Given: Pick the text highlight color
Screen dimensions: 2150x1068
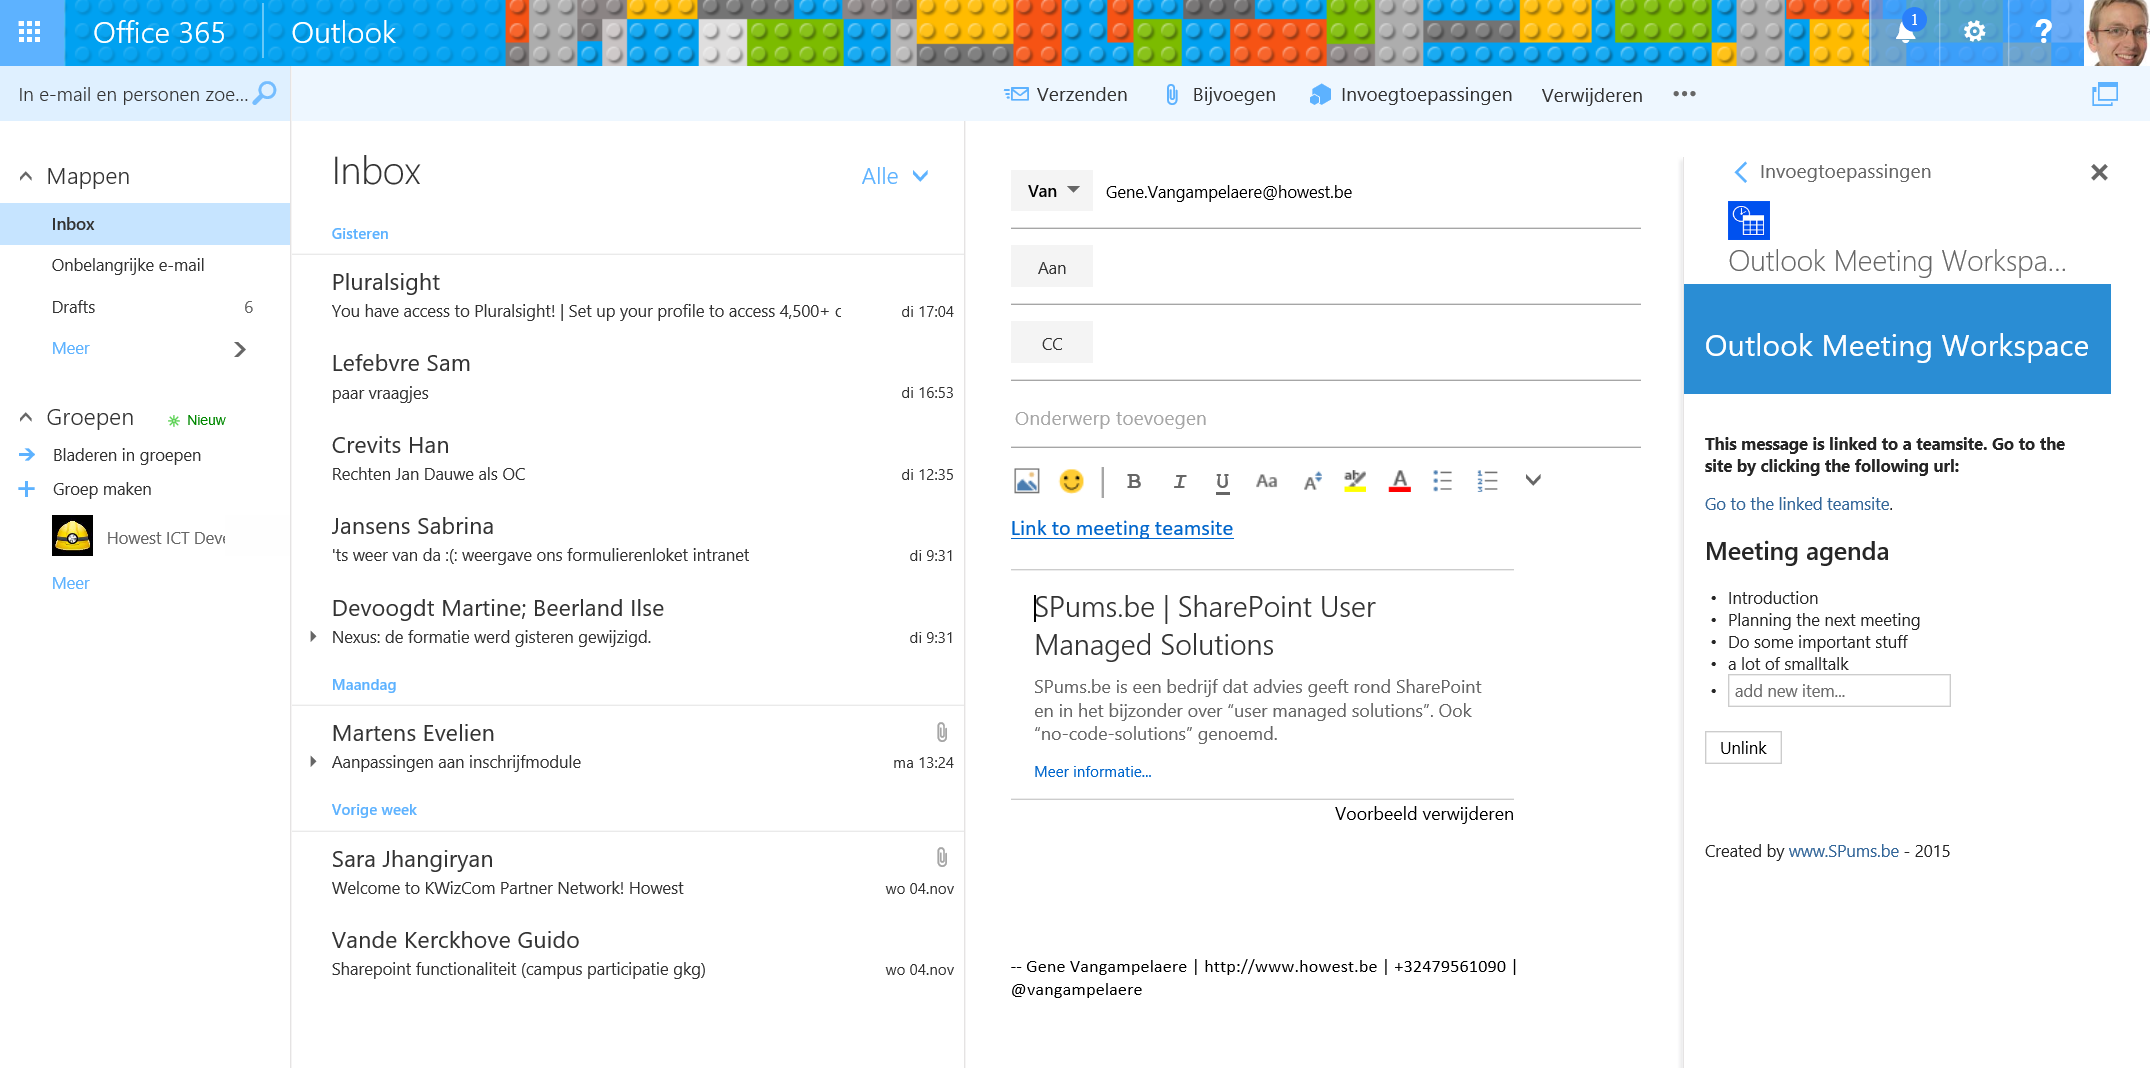Looking at the screenshot, I should [x=1355, y=481].
